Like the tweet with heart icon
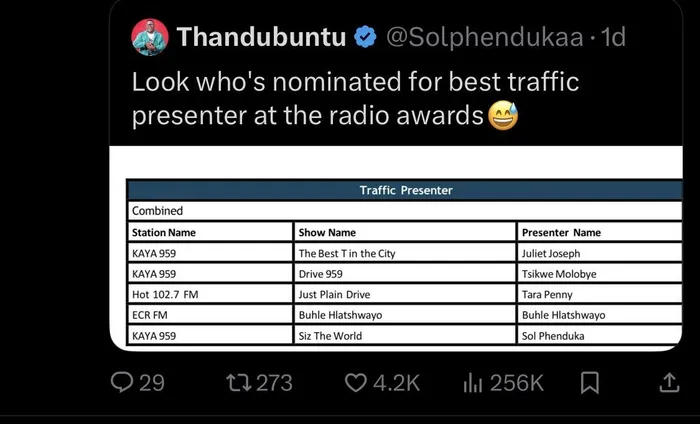 [x=356, y=382]
